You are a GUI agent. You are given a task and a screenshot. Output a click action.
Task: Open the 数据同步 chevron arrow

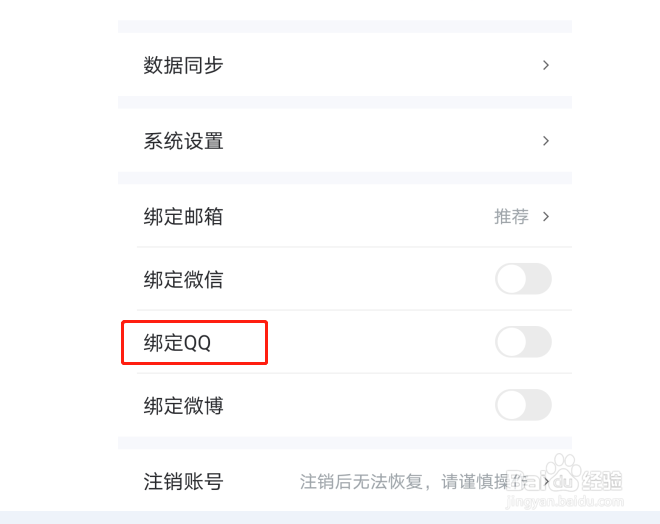click(x=546, y=65)
